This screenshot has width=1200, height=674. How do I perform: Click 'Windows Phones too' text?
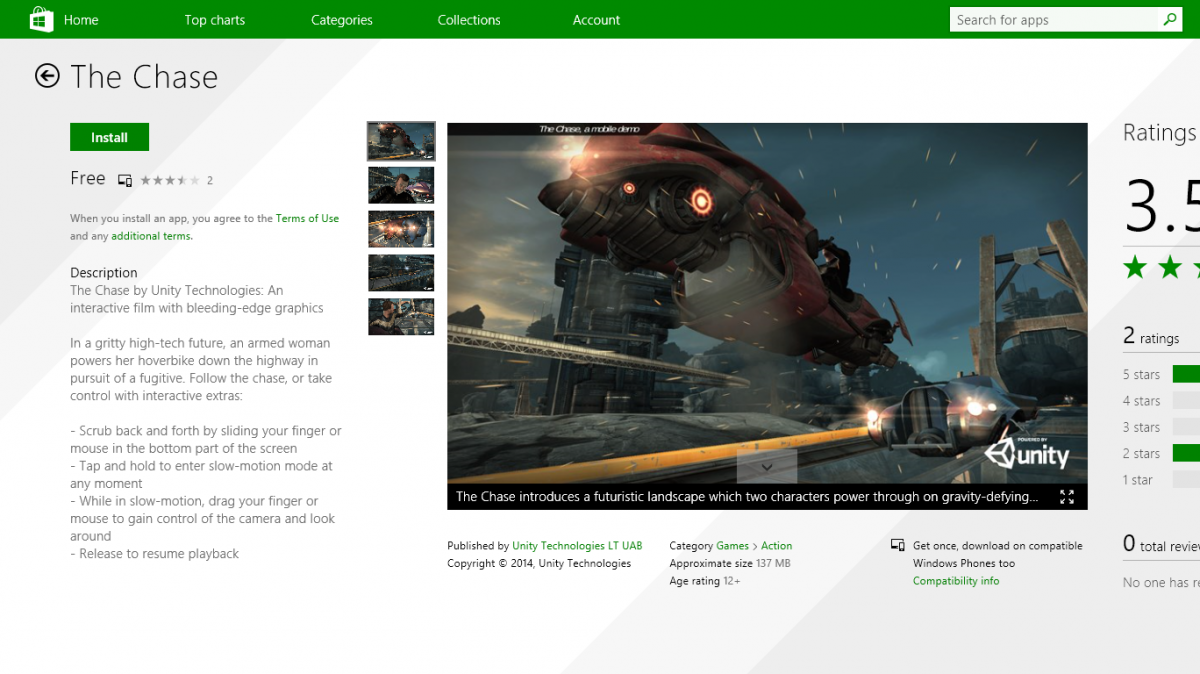964,563
